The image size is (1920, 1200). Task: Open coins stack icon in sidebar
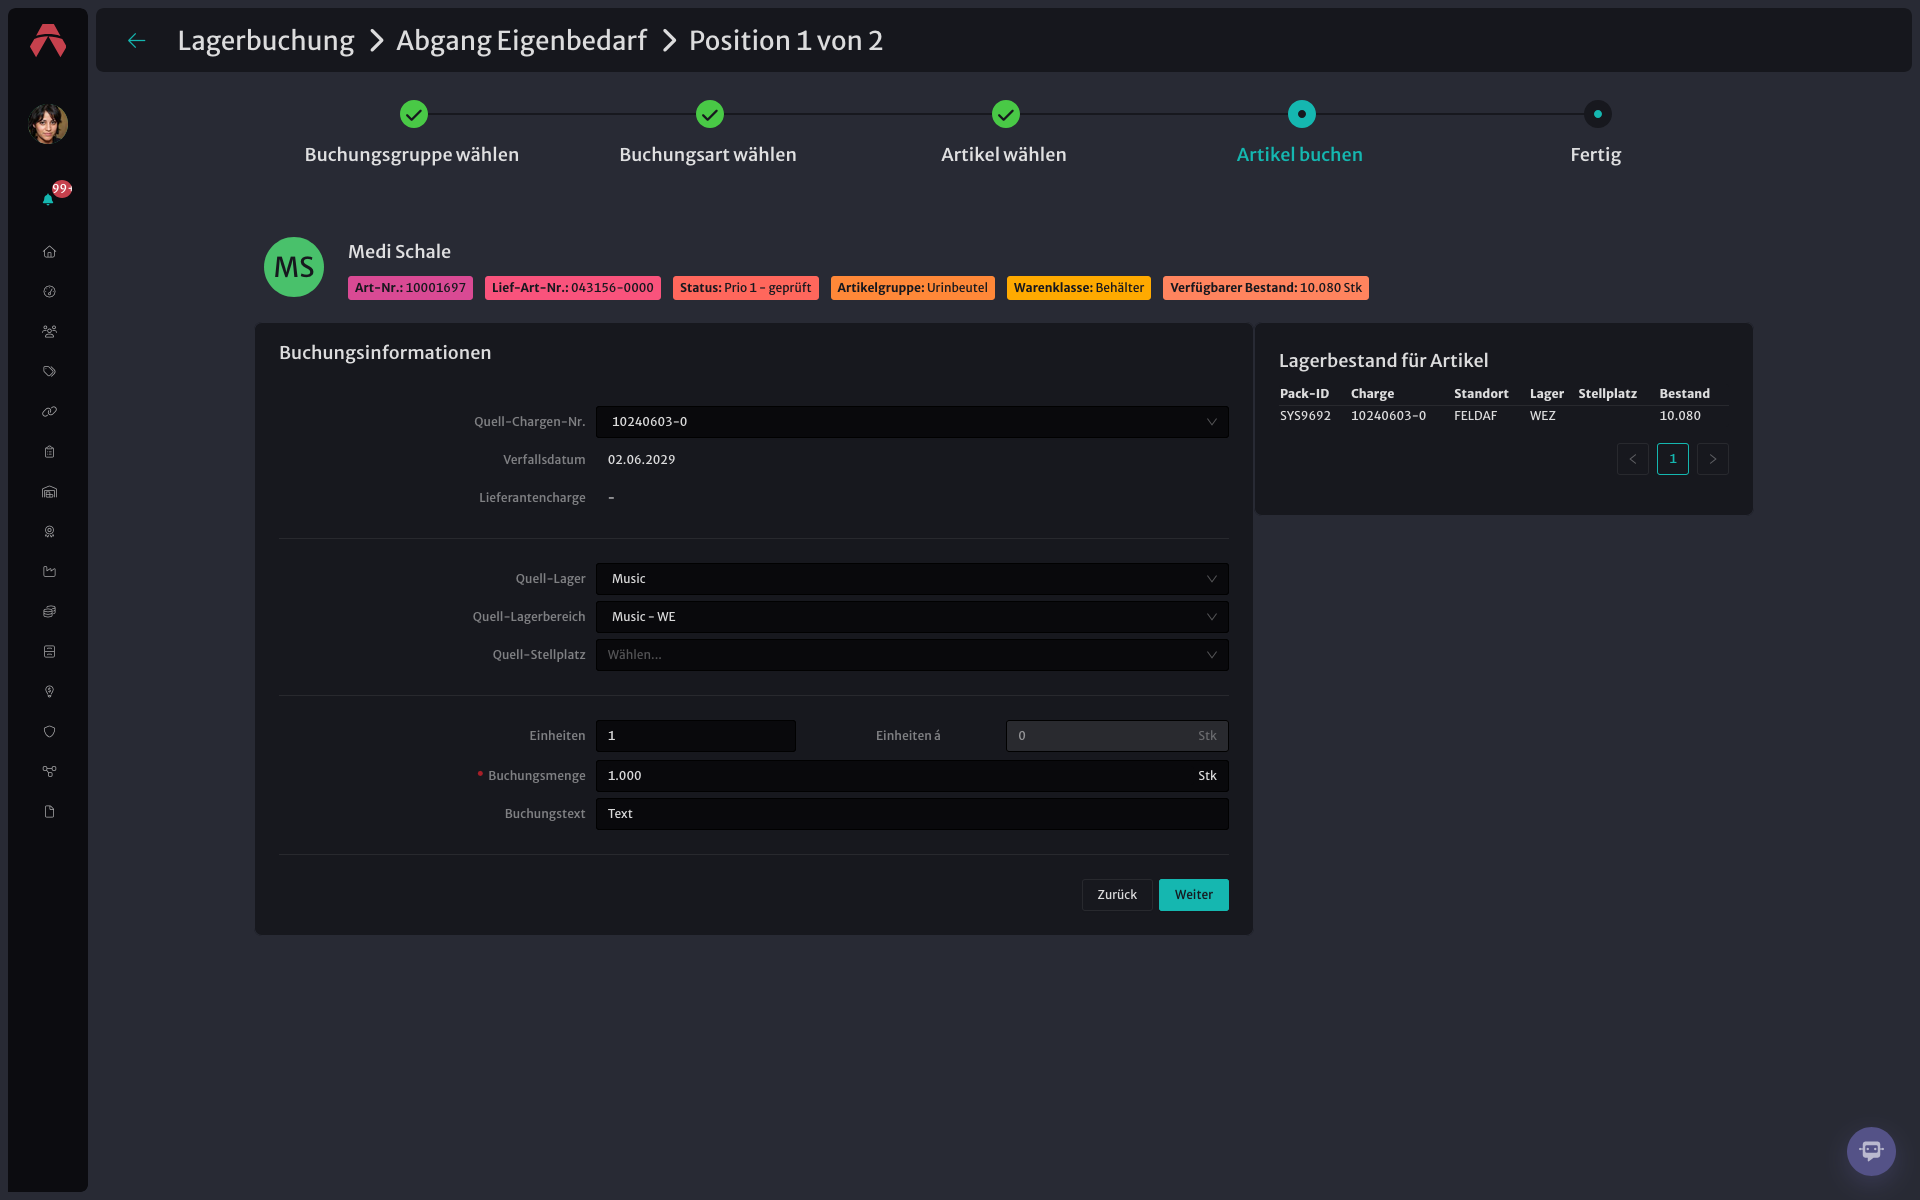click(x=49, y=612)
